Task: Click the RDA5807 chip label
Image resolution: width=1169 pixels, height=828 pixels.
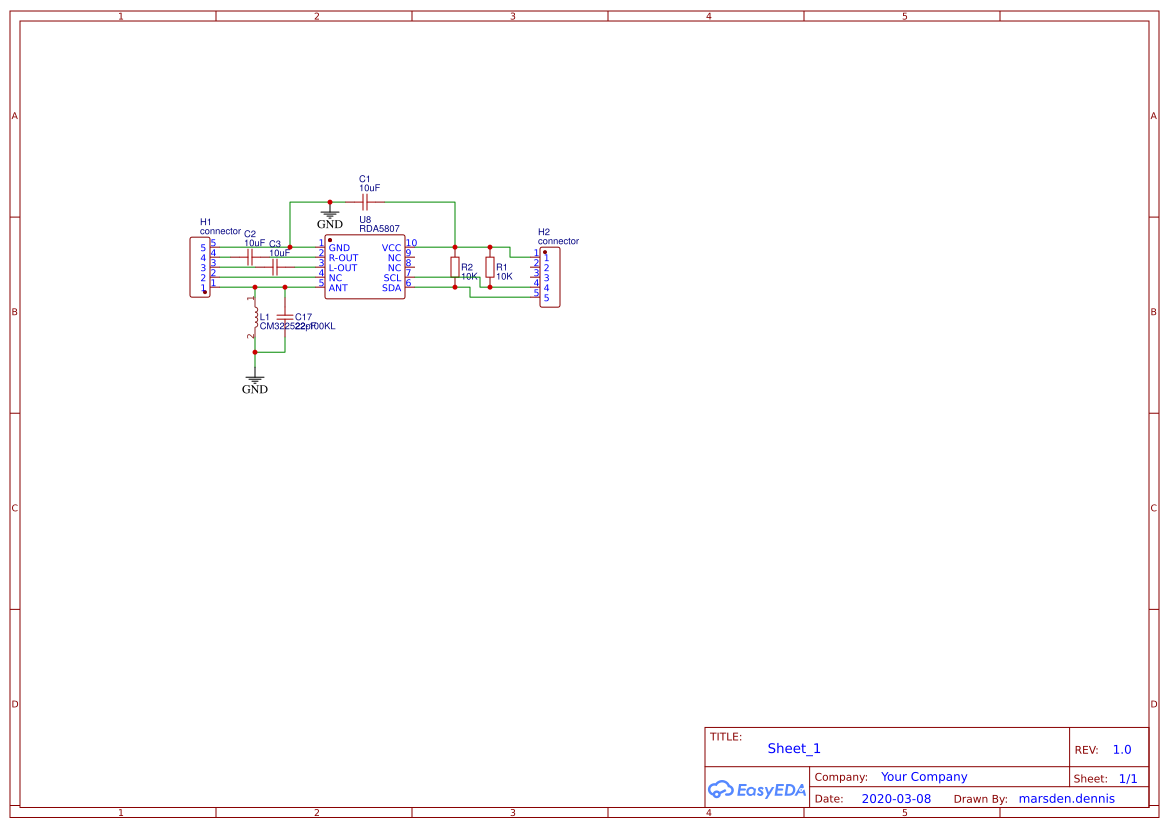Action: 379,229
